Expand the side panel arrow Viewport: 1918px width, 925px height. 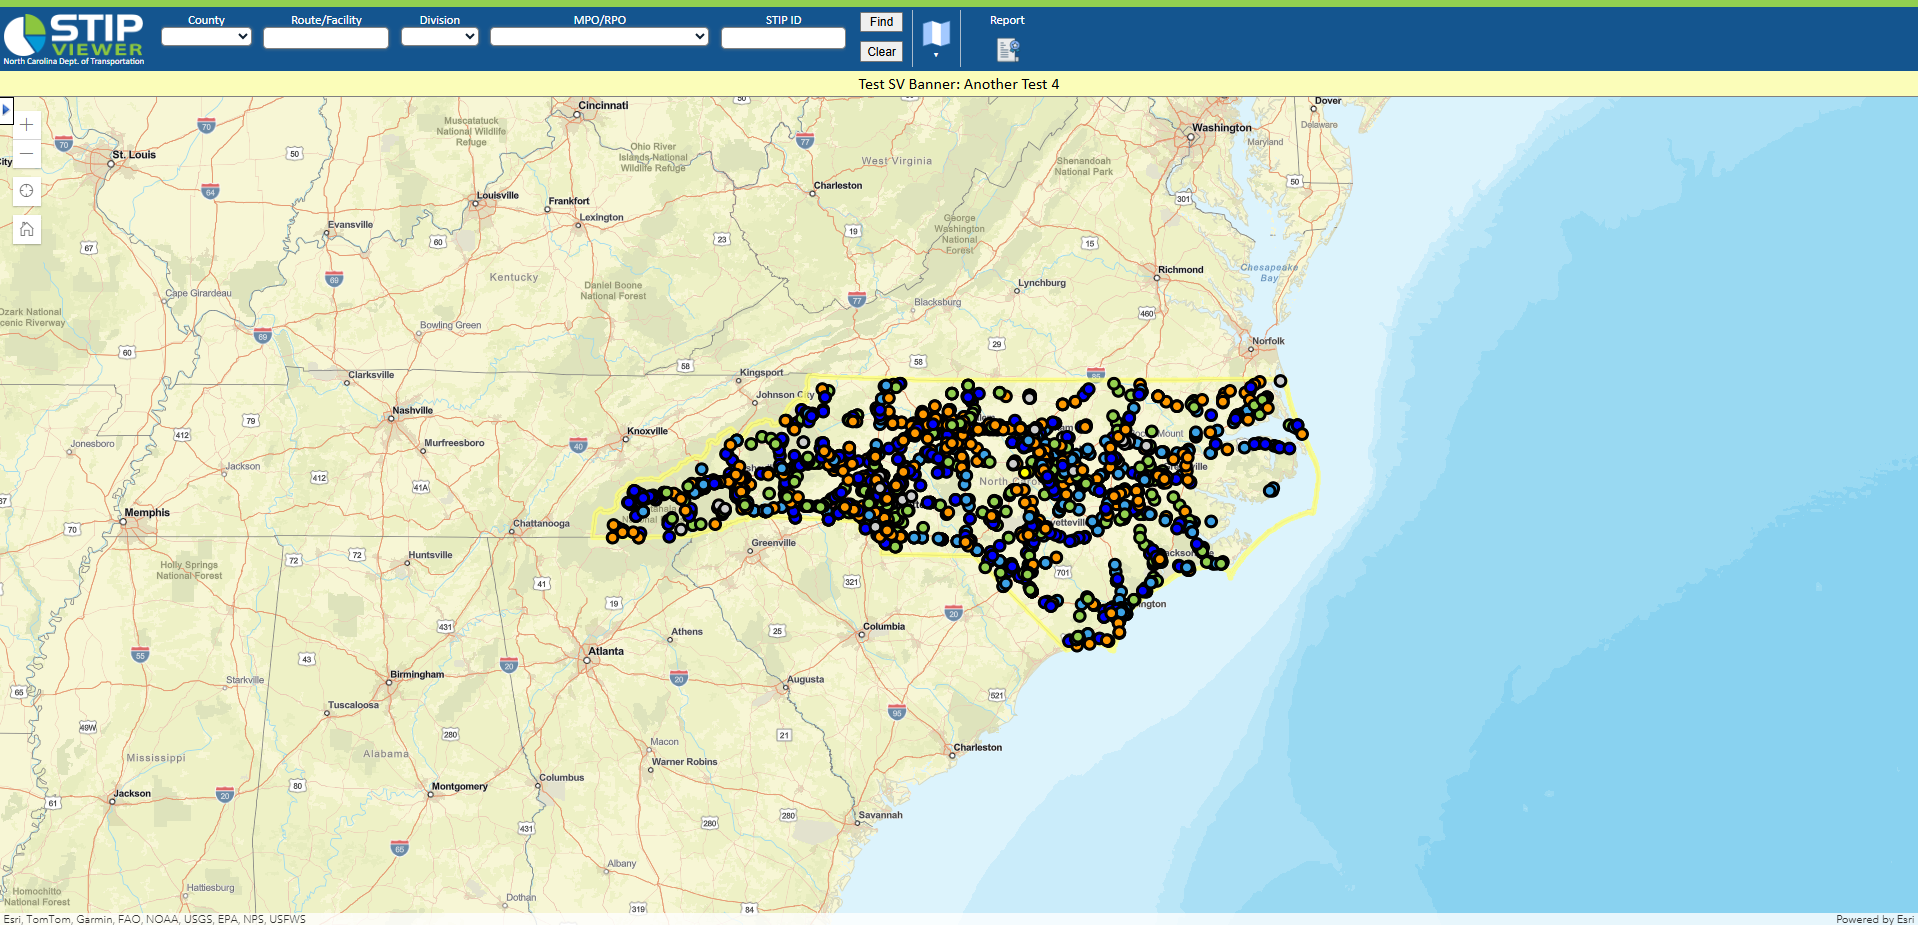(x=6, y=110)
